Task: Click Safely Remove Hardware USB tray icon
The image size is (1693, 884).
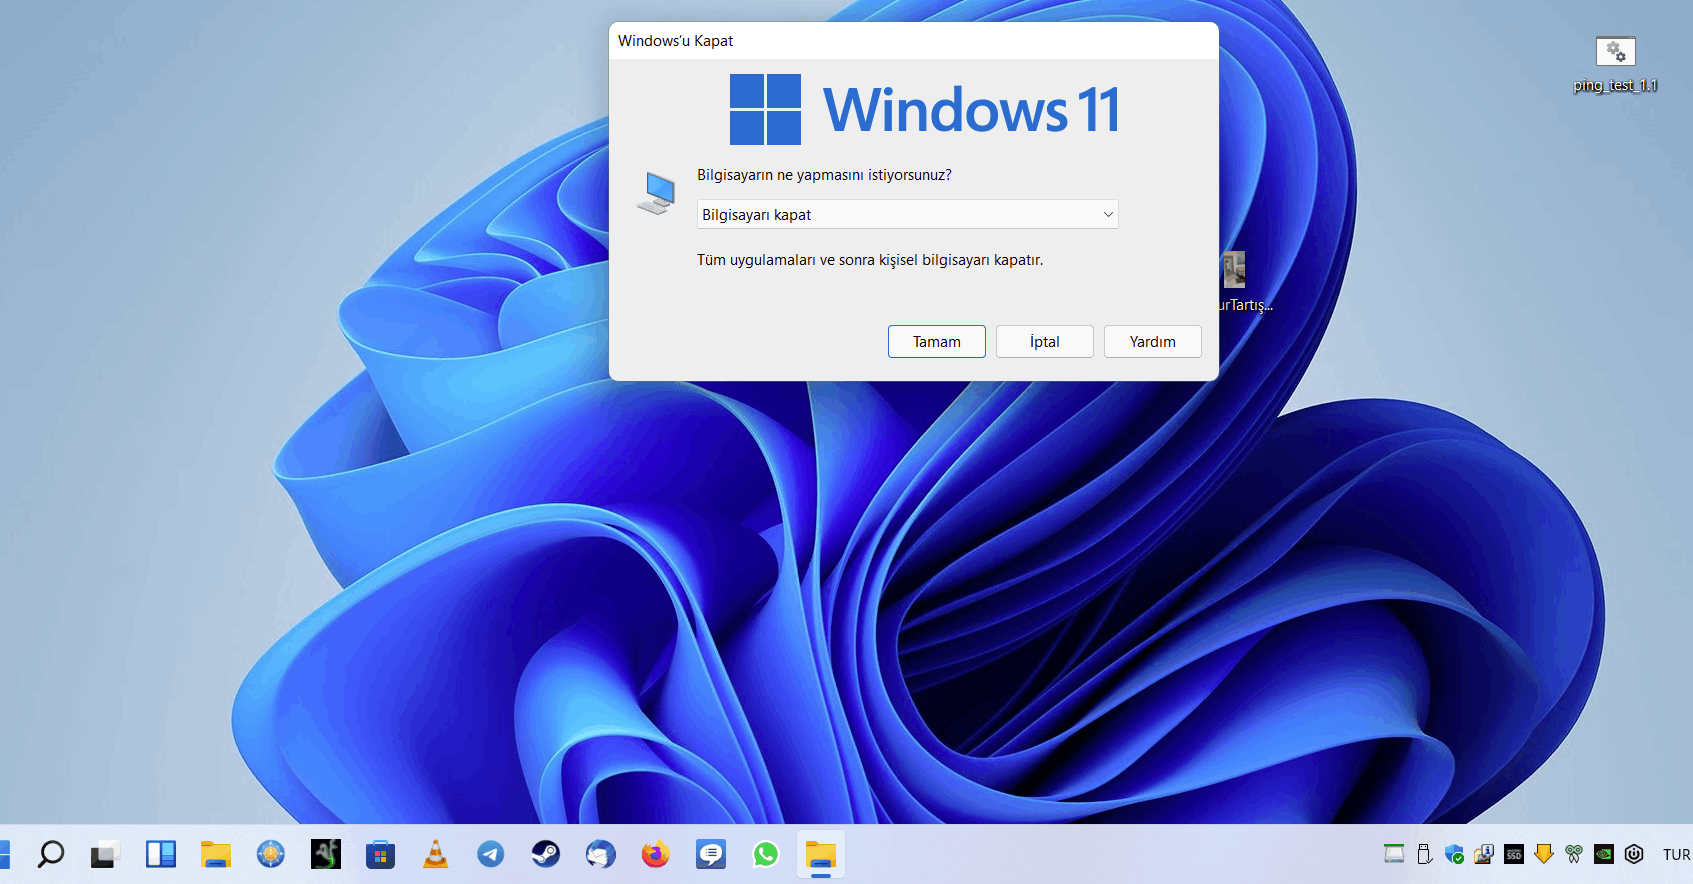Action: [x=1425, y=854]
